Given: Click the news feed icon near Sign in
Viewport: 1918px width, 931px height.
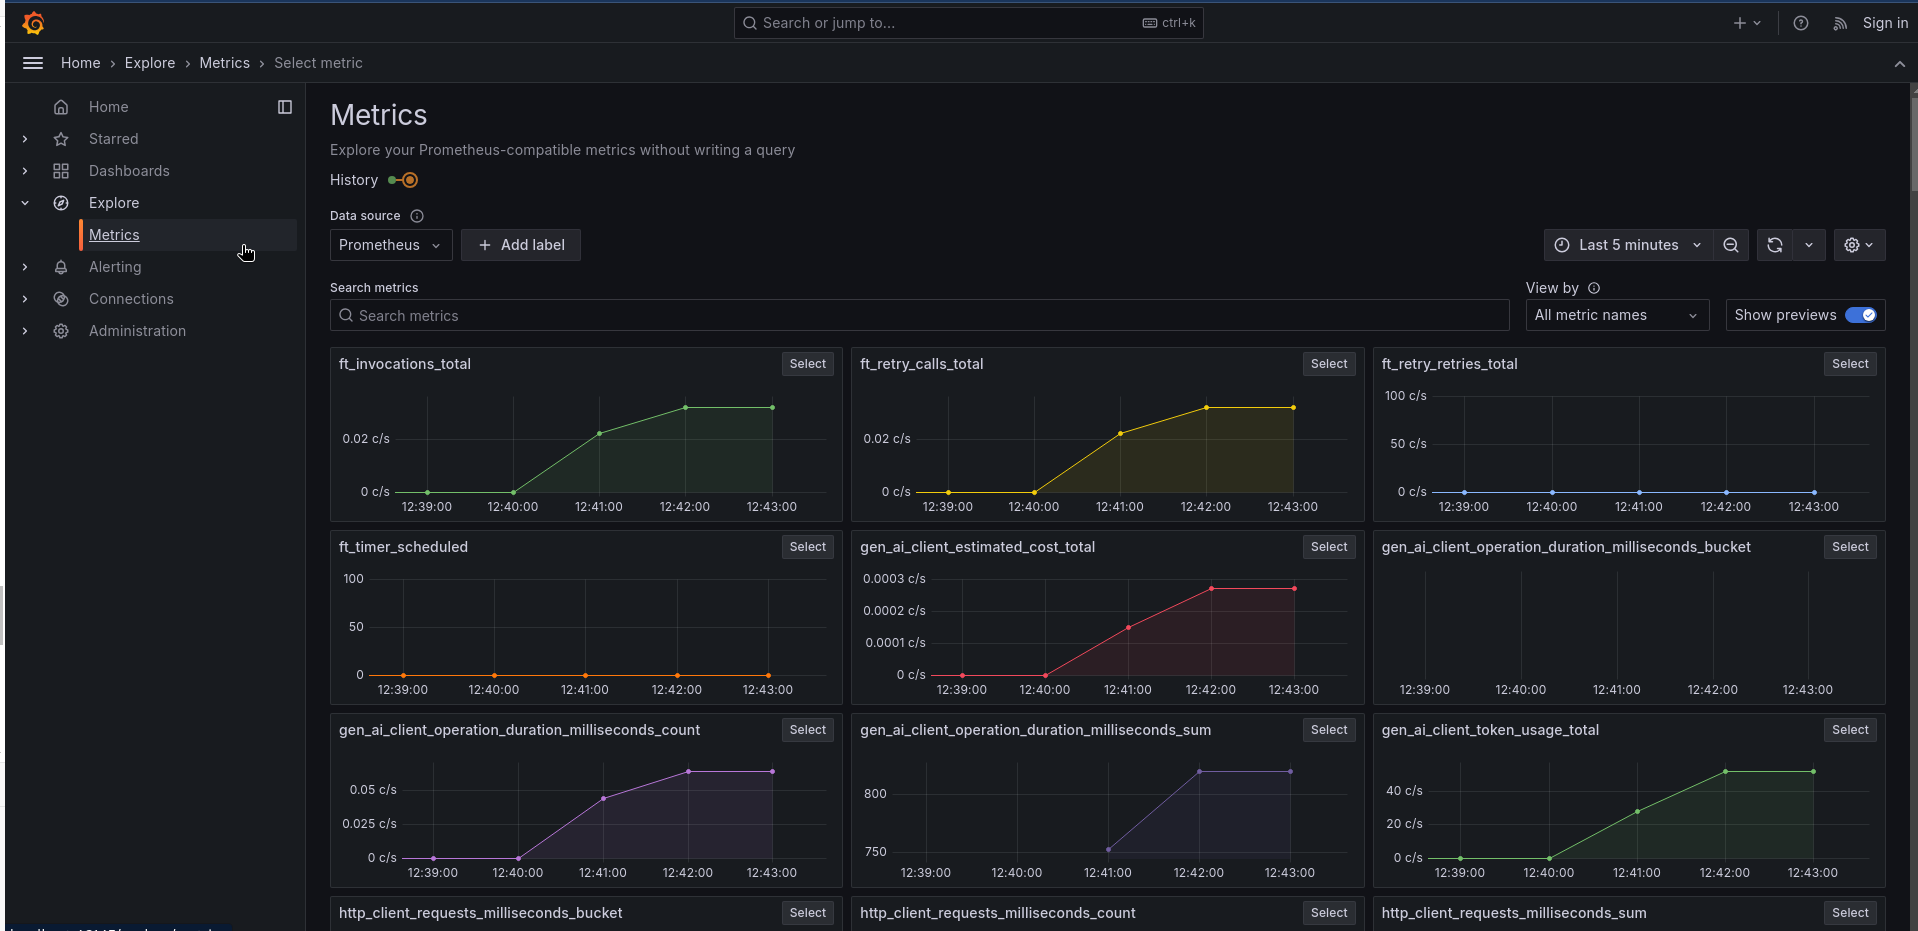Looking at the screenshot, I should [x=1839, y=22].
